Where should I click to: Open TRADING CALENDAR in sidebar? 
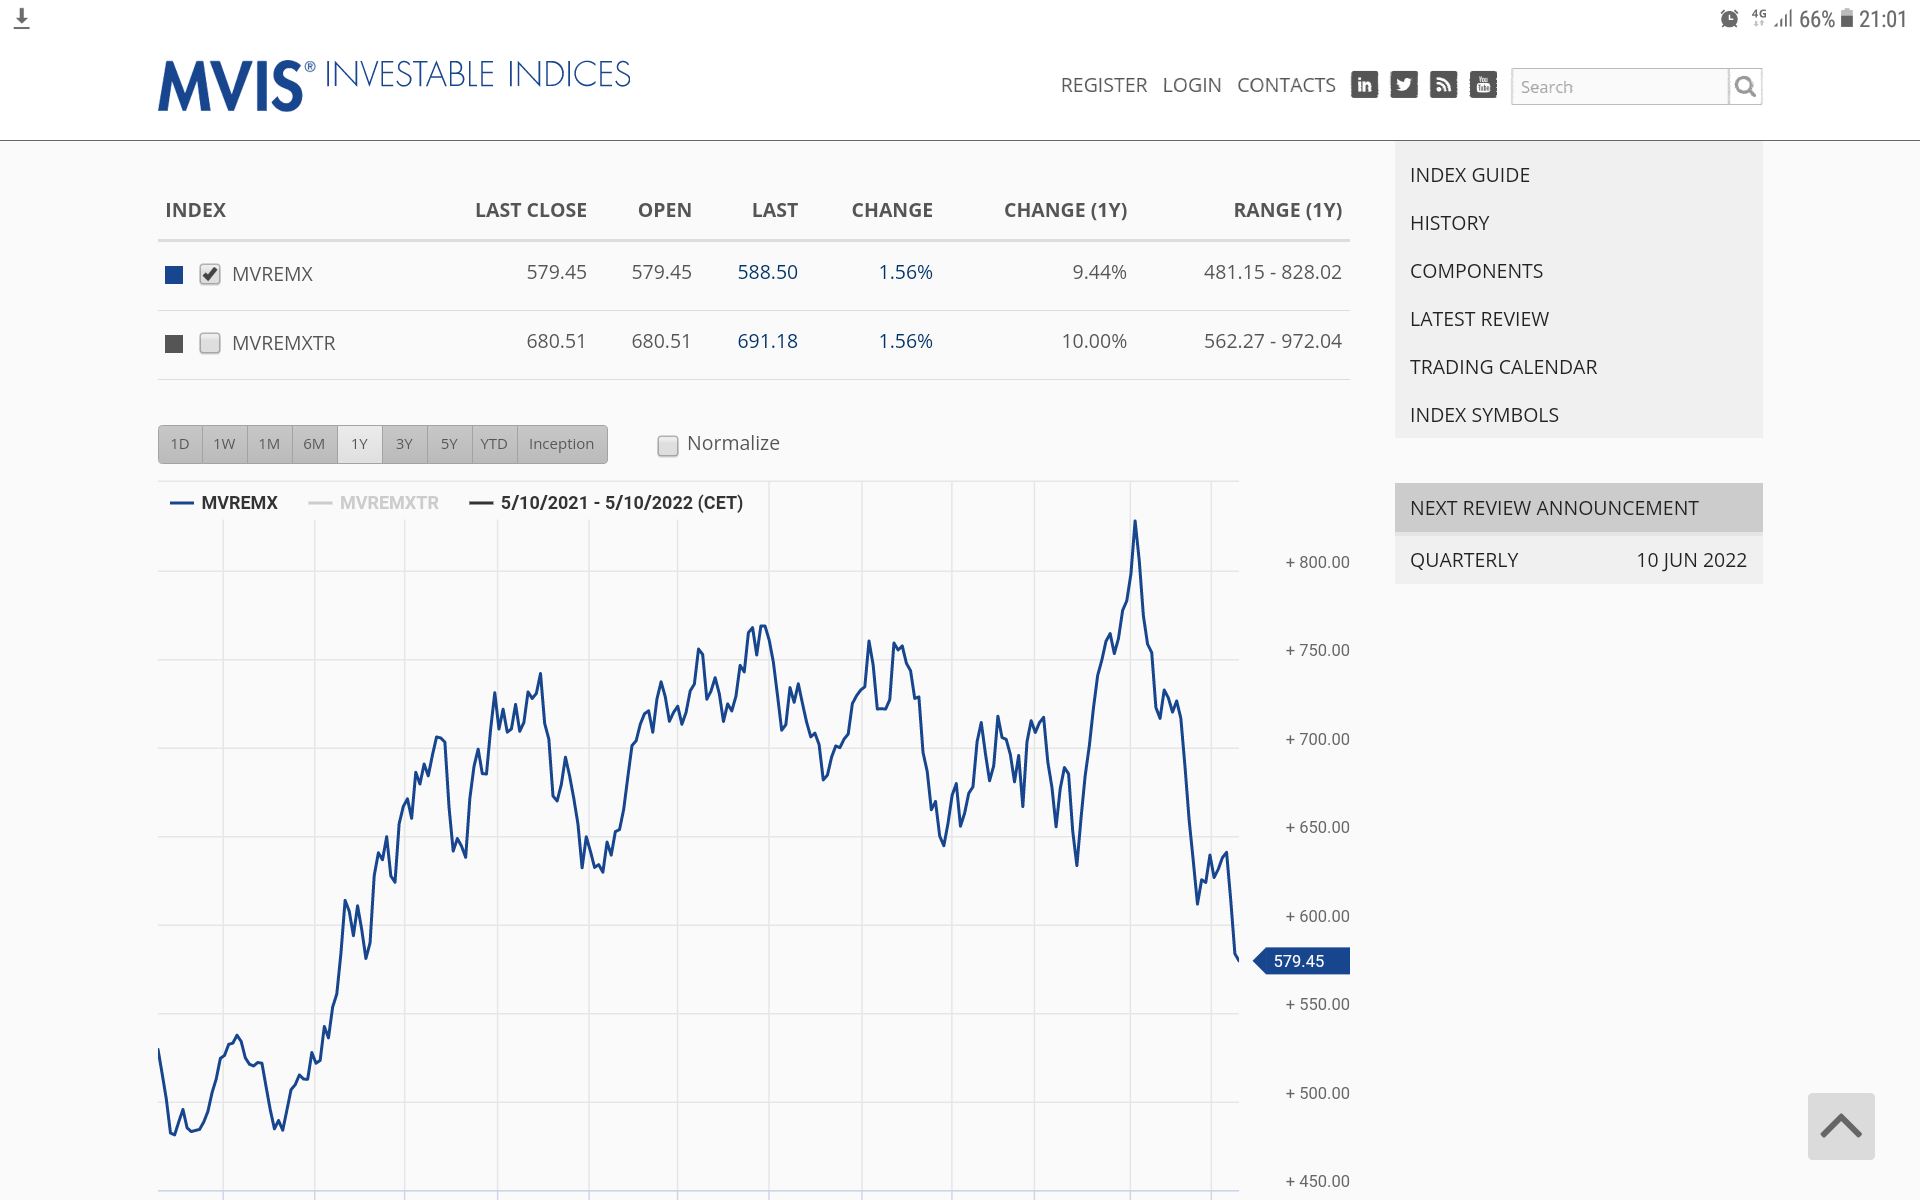1504,367
